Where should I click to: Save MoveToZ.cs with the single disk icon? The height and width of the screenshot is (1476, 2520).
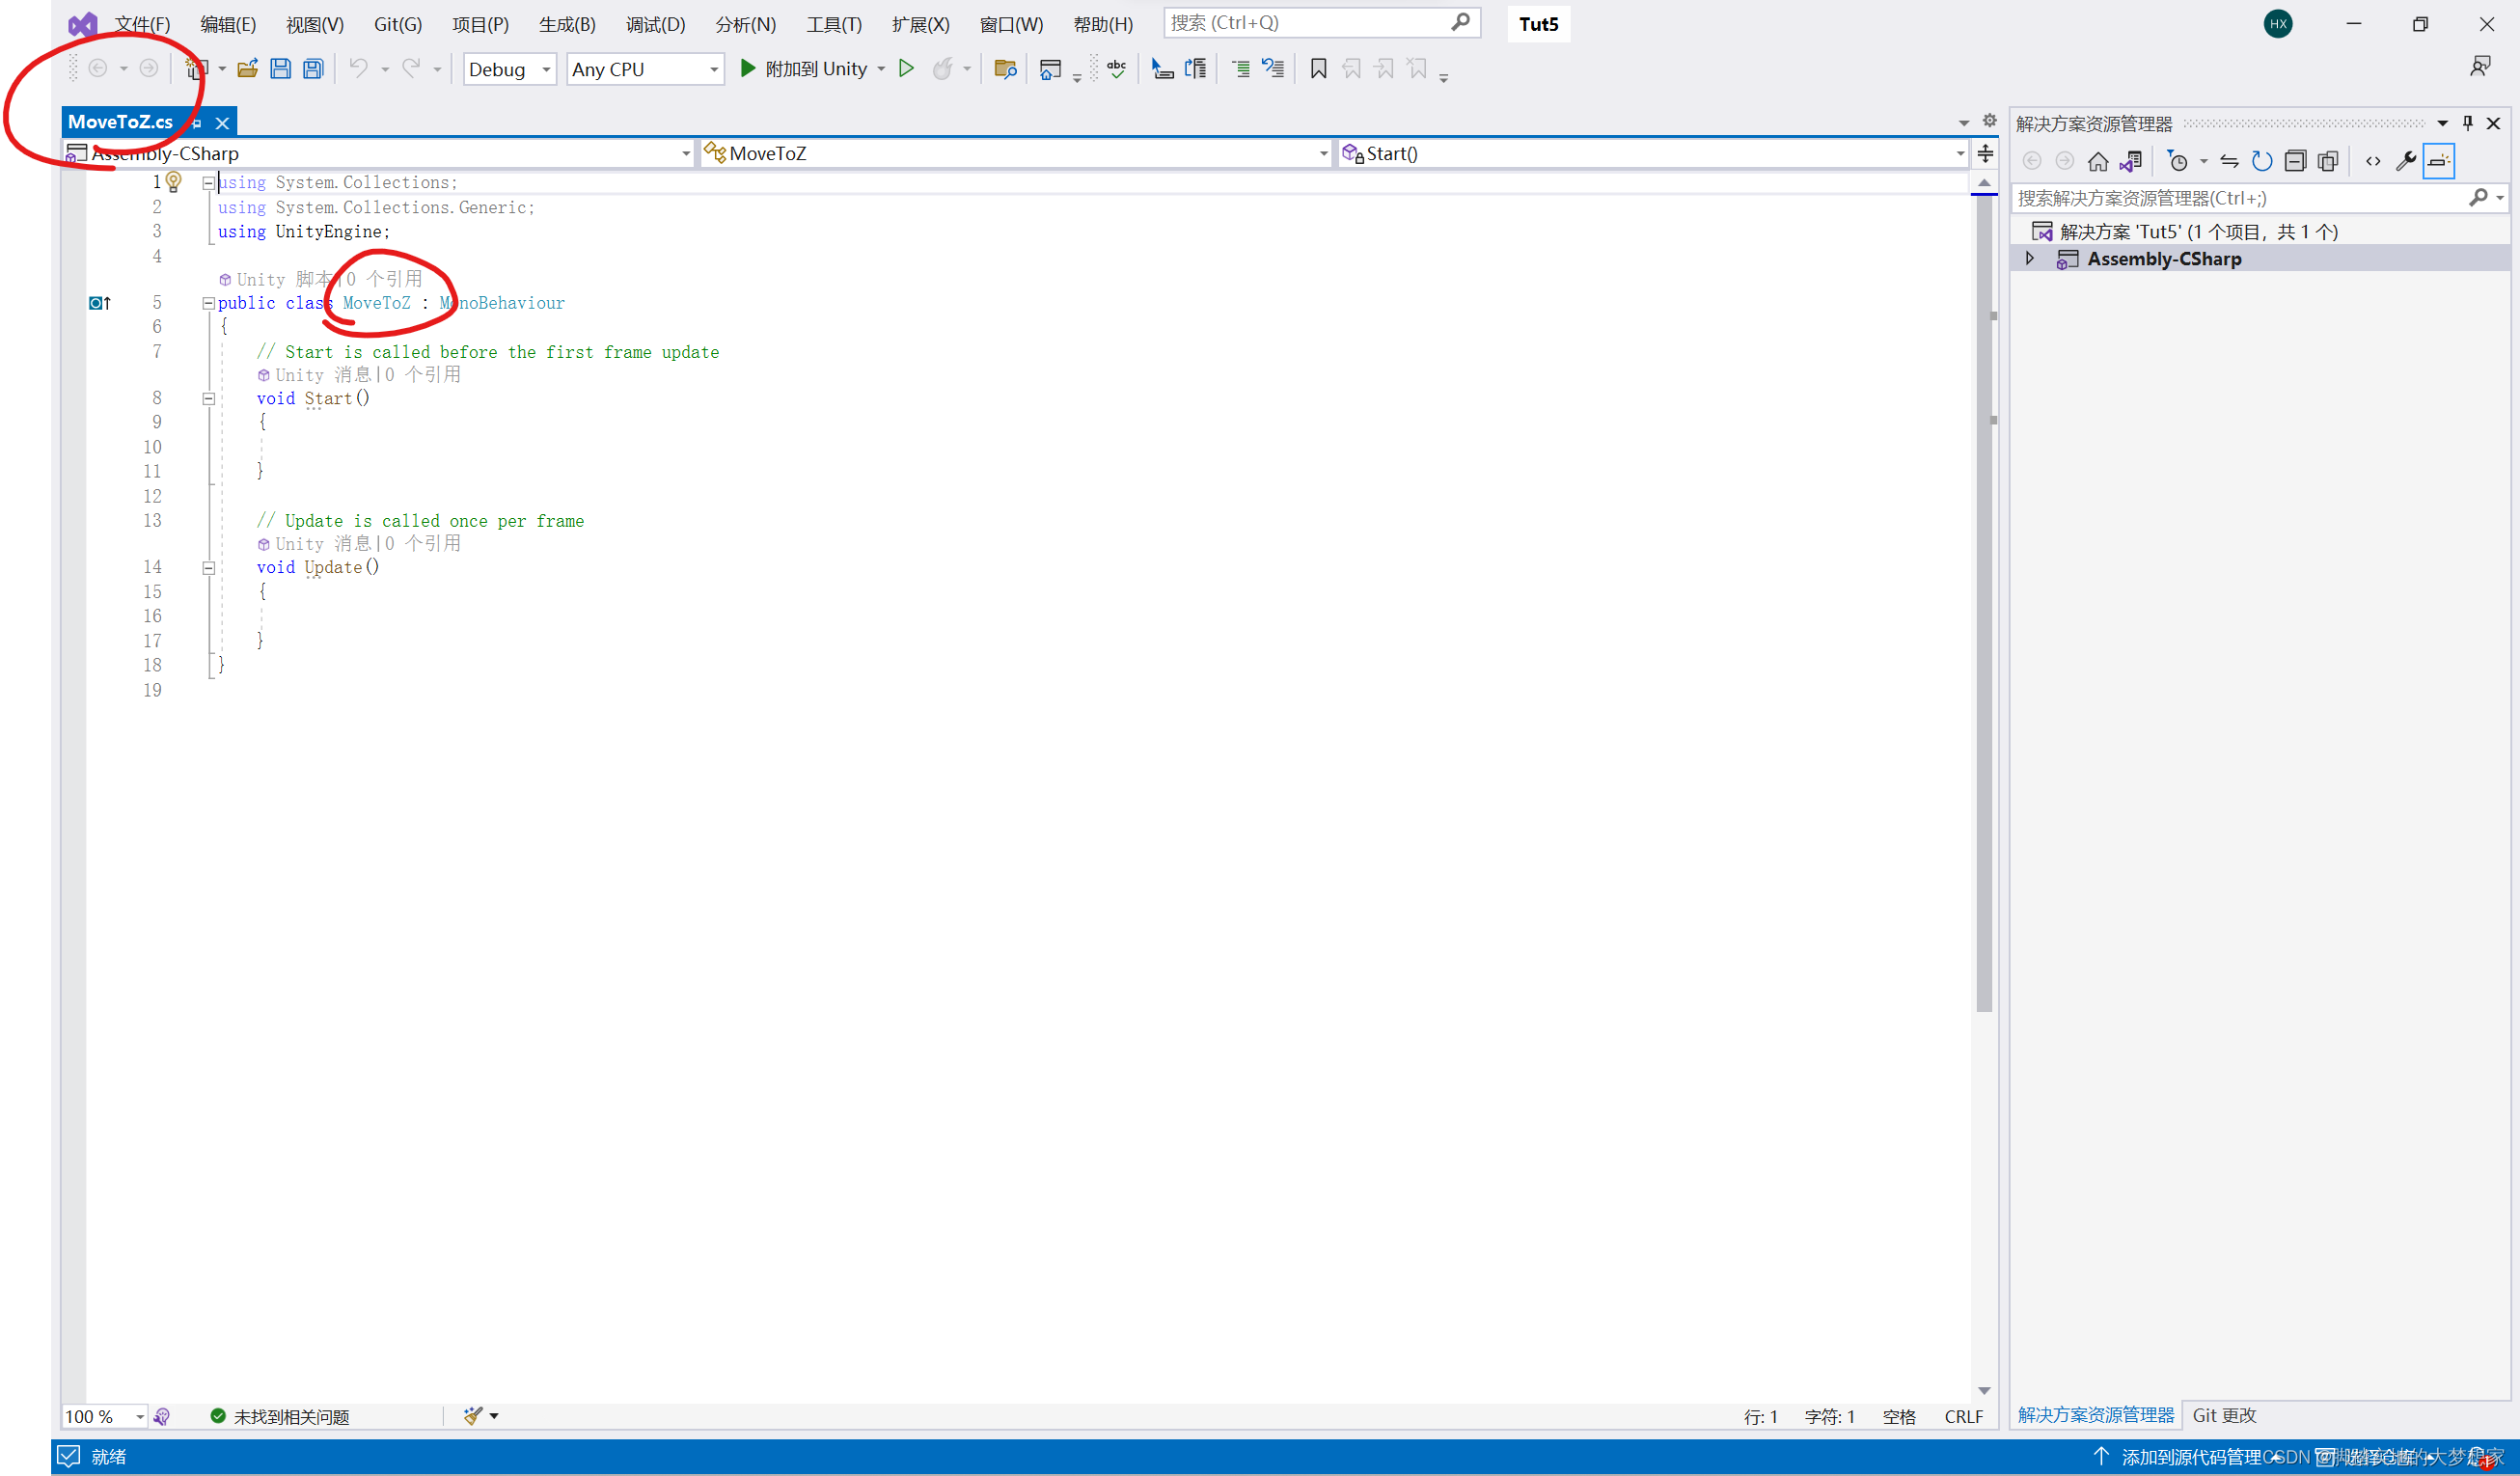pyautogui.click(x=281, y=69)
